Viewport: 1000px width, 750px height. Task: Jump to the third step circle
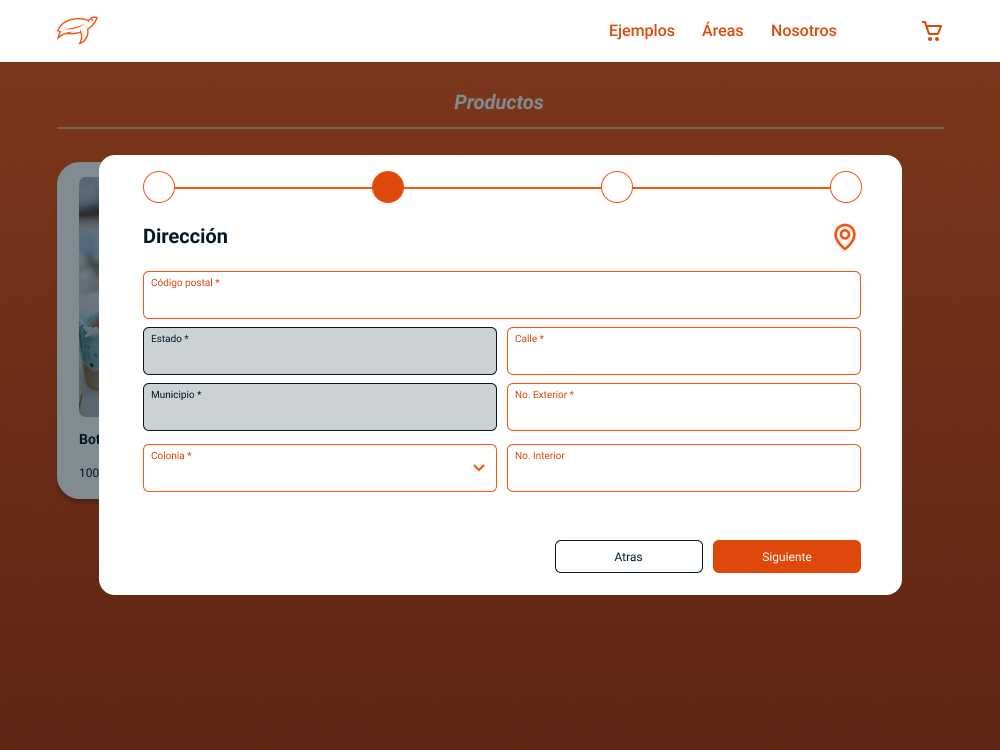617,187
